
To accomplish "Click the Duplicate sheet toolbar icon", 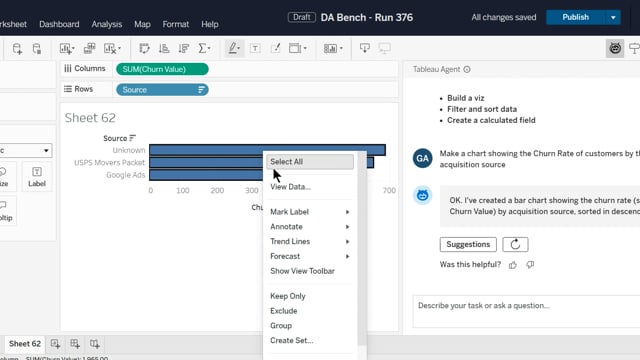I will 89,49.
